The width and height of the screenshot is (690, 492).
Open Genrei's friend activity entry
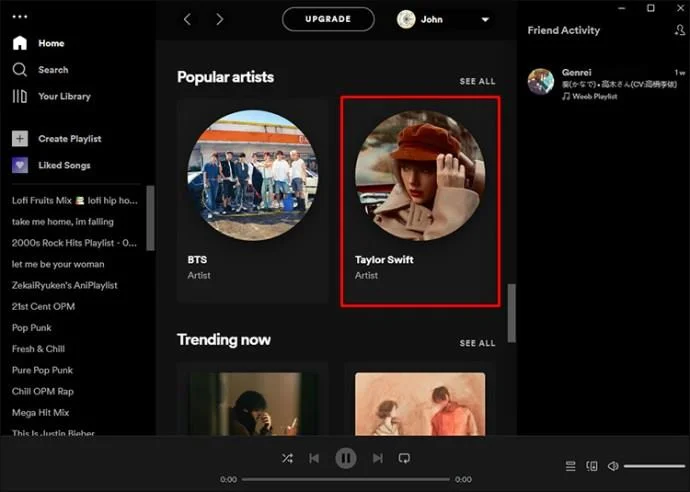(x=606, y=84)
